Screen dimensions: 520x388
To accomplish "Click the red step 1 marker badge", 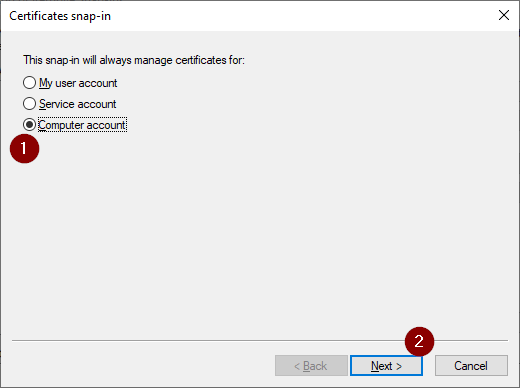I will (25, 149).
